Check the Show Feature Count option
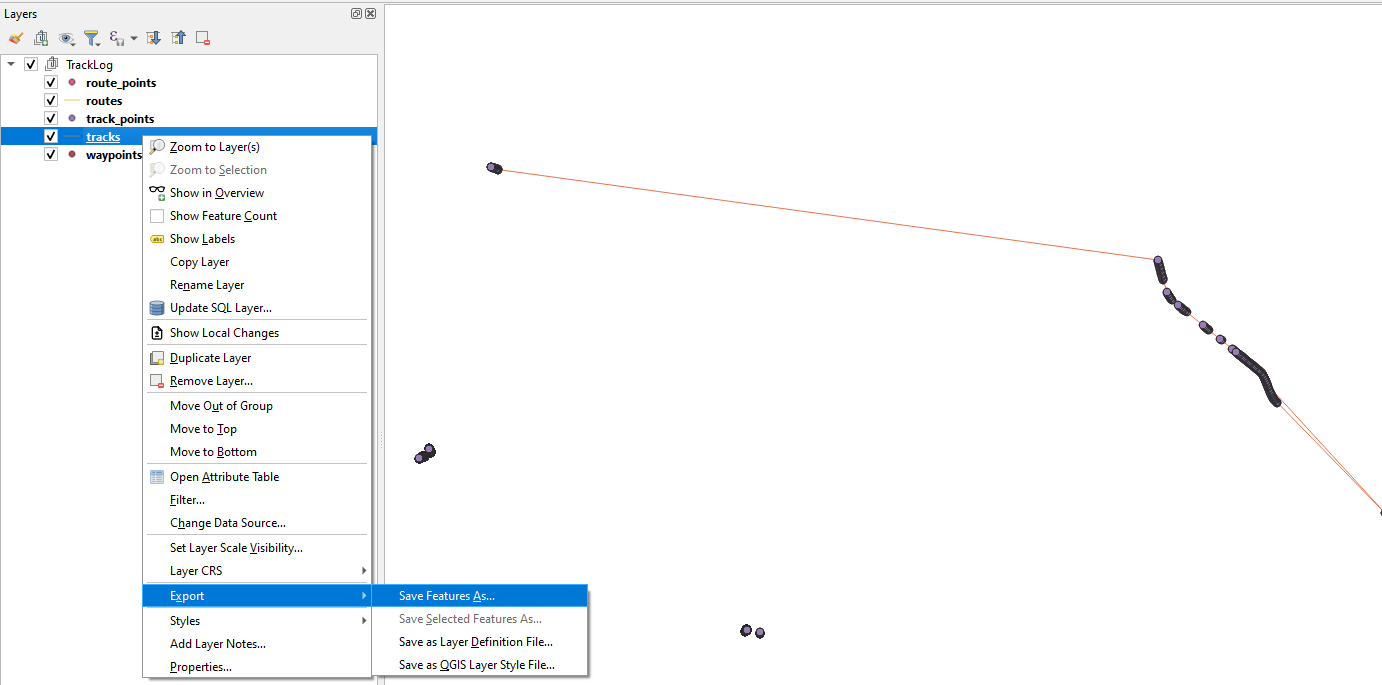Screen dimensions: 1382x685 tap(157, 216)
